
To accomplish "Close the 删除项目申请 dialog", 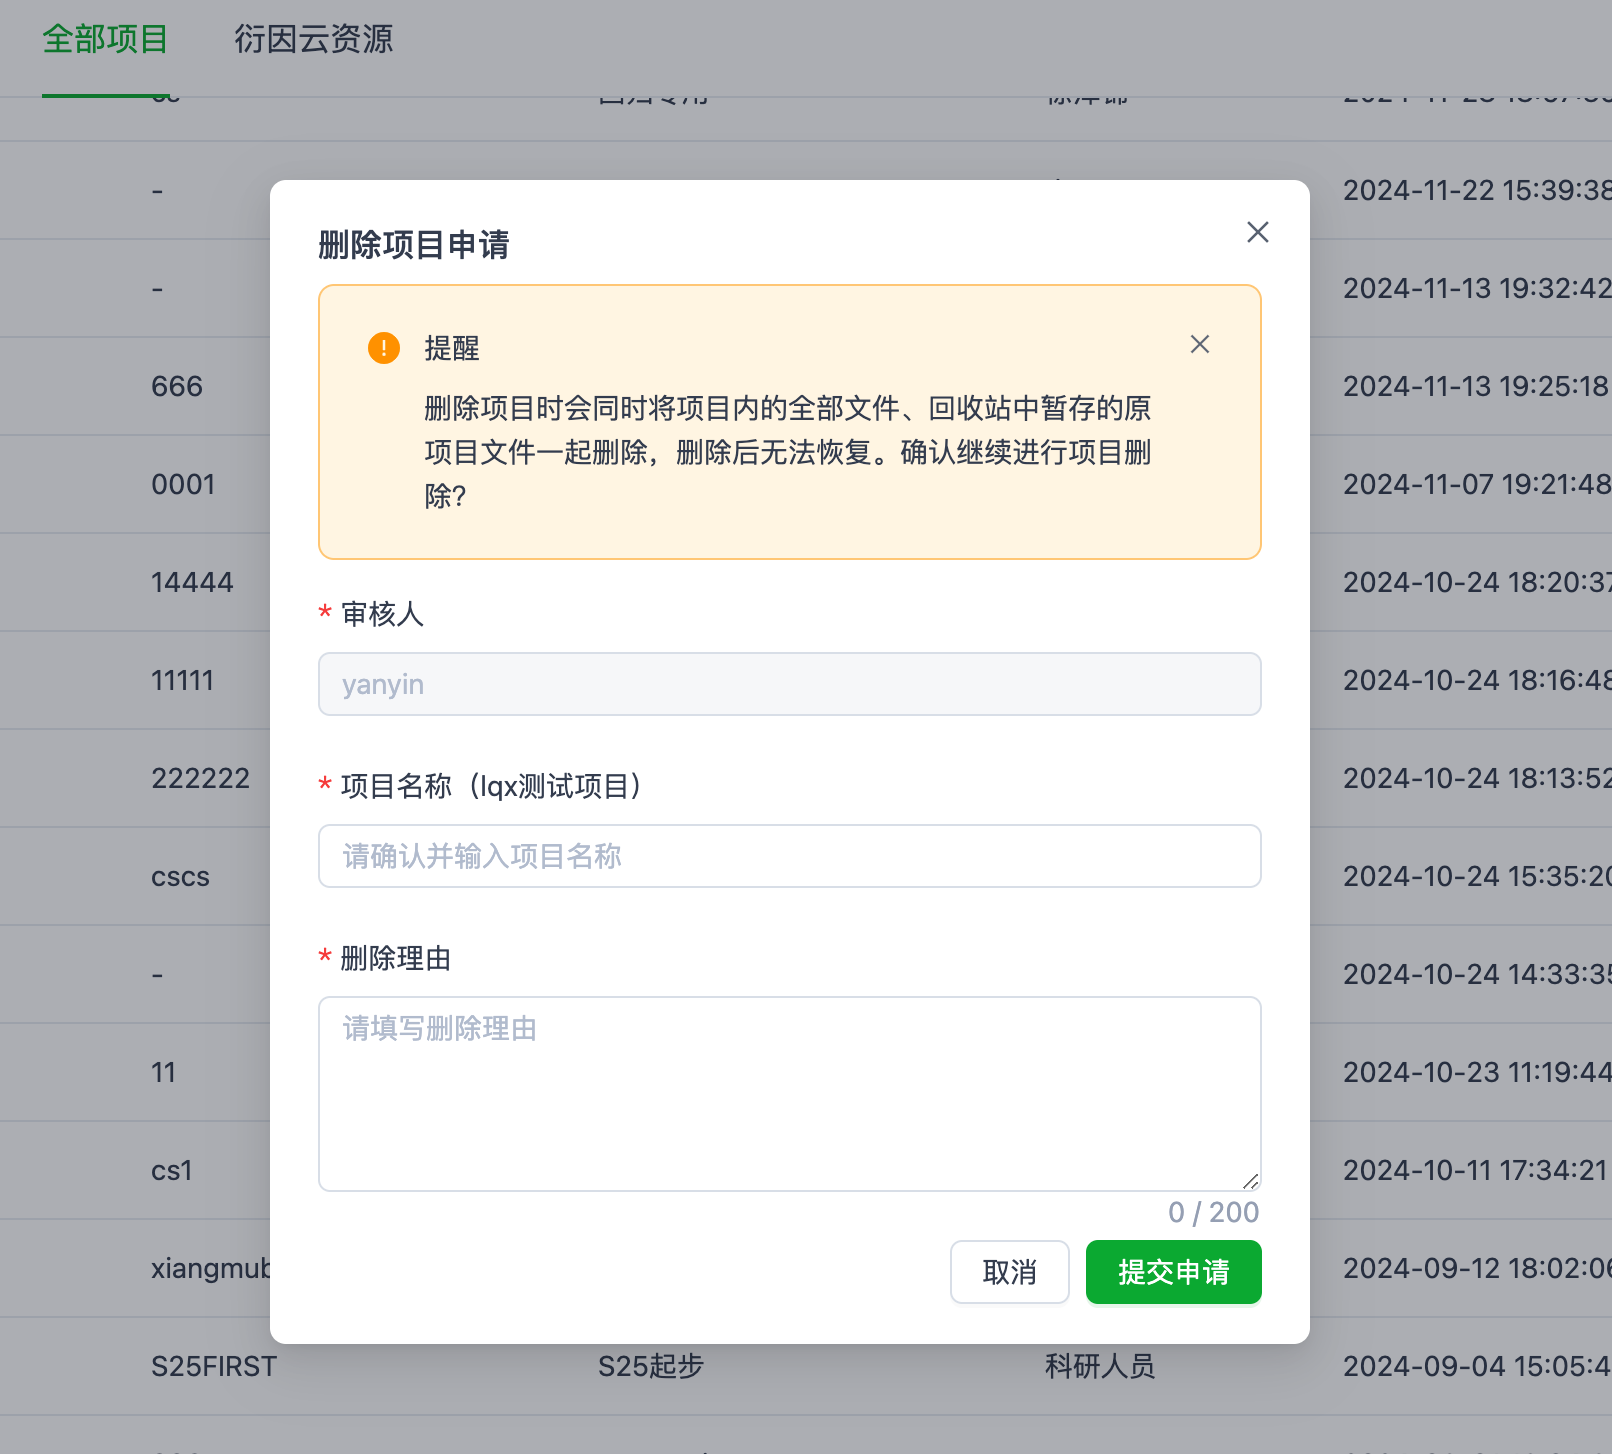I will (x=1257, y=232).
